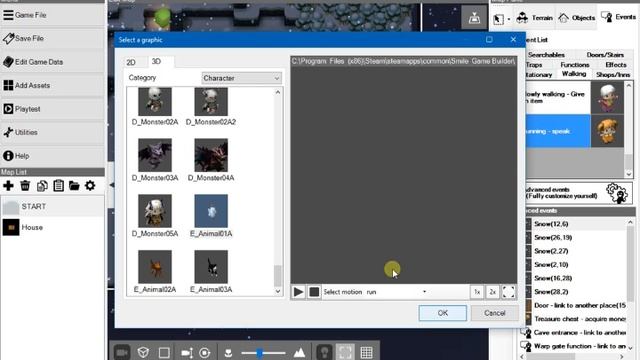Select D_Monster03A graphic
The height and width of the screenshot is (360, 640).
point(155,160)
